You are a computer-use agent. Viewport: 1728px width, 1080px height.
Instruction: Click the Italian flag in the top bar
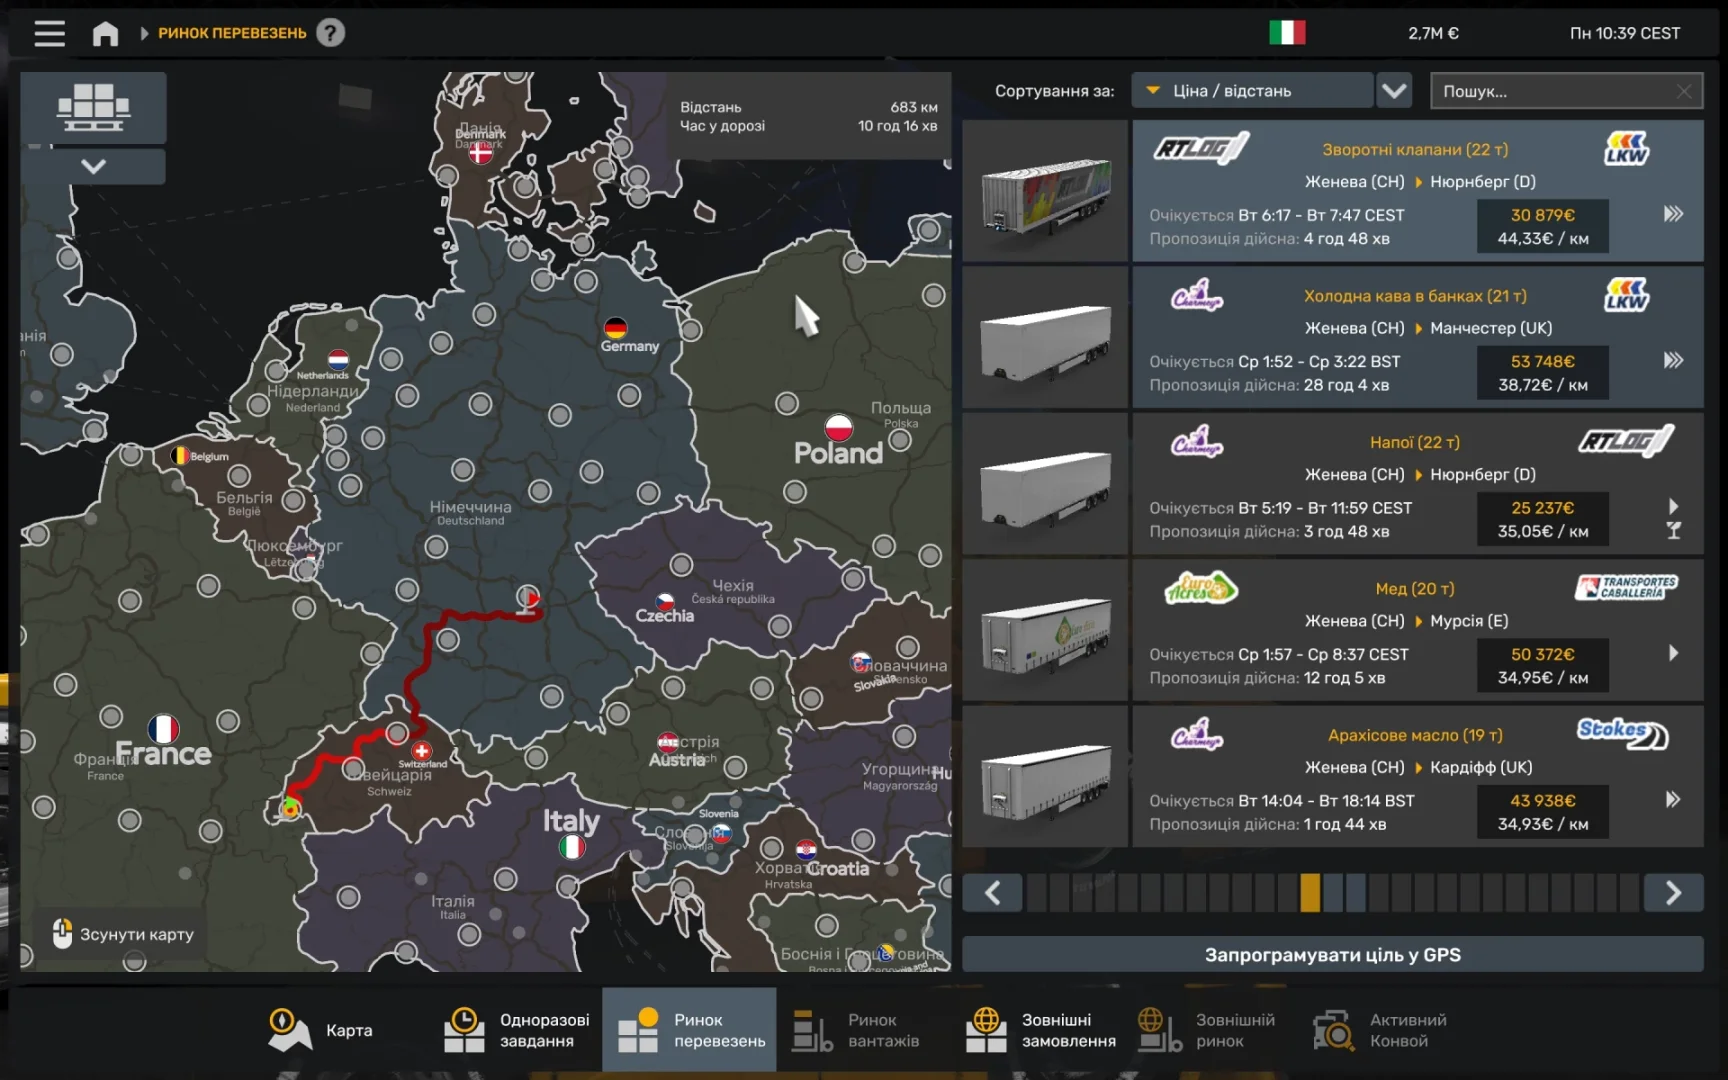pos(1287,32)
